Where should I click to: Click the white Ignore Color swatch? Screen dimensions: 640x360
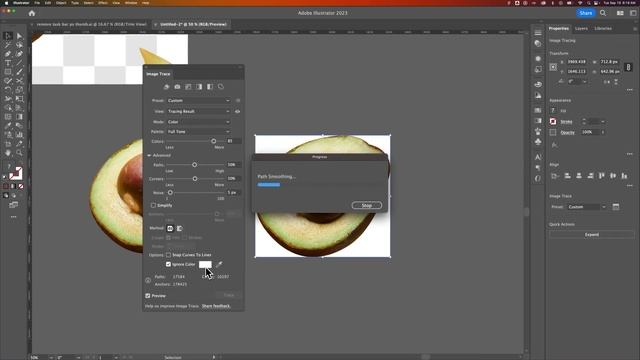click(205, 264)
